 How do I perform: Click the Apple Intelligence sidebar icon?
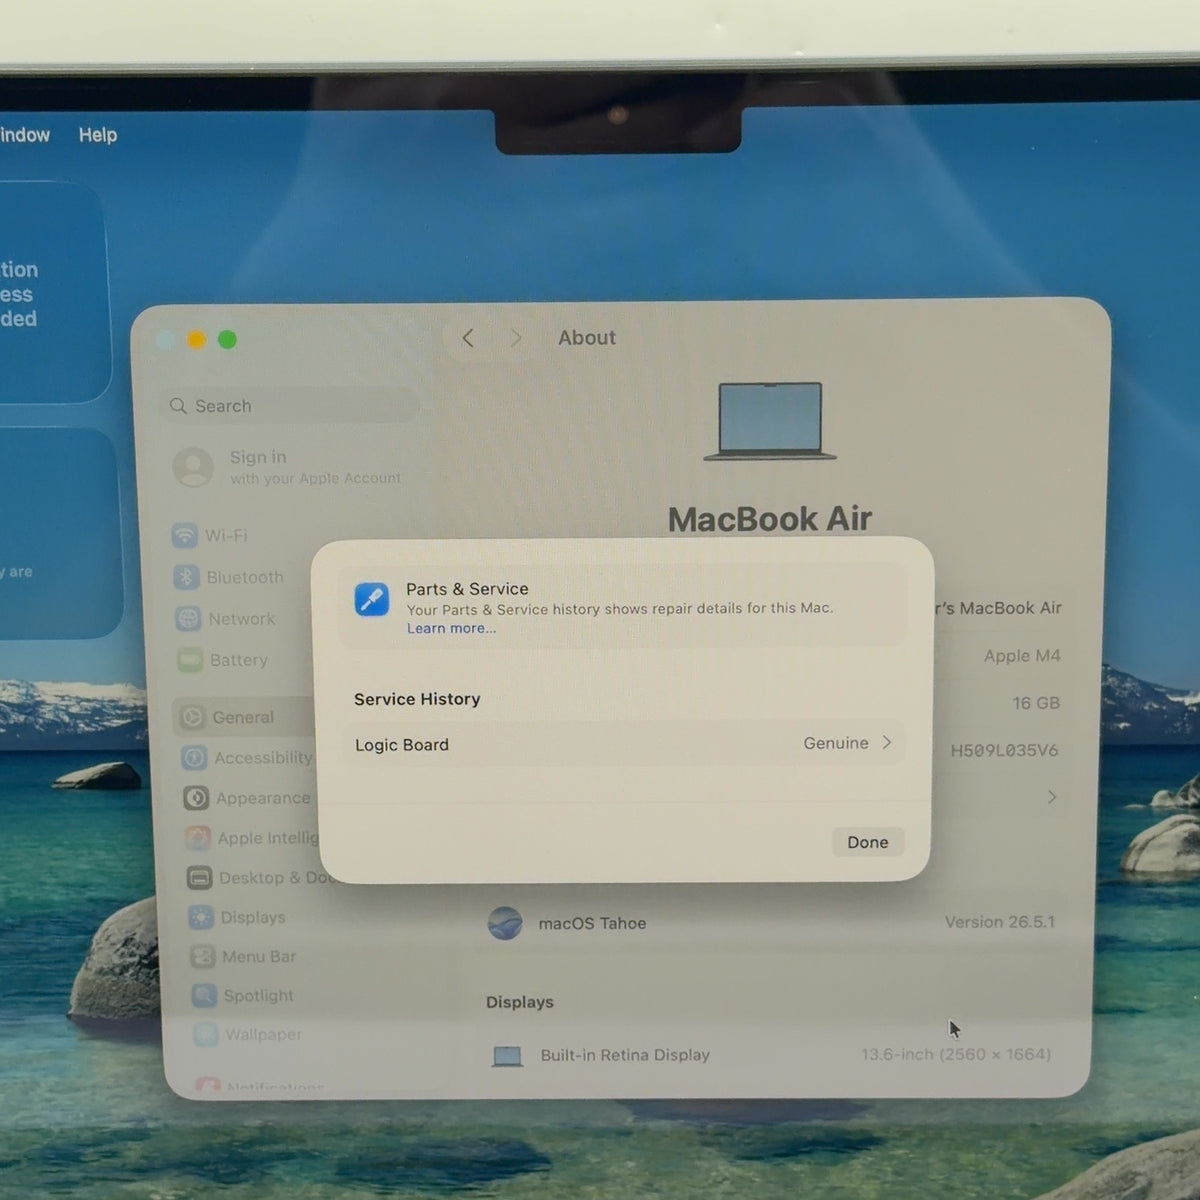click(x=198, y=838)
